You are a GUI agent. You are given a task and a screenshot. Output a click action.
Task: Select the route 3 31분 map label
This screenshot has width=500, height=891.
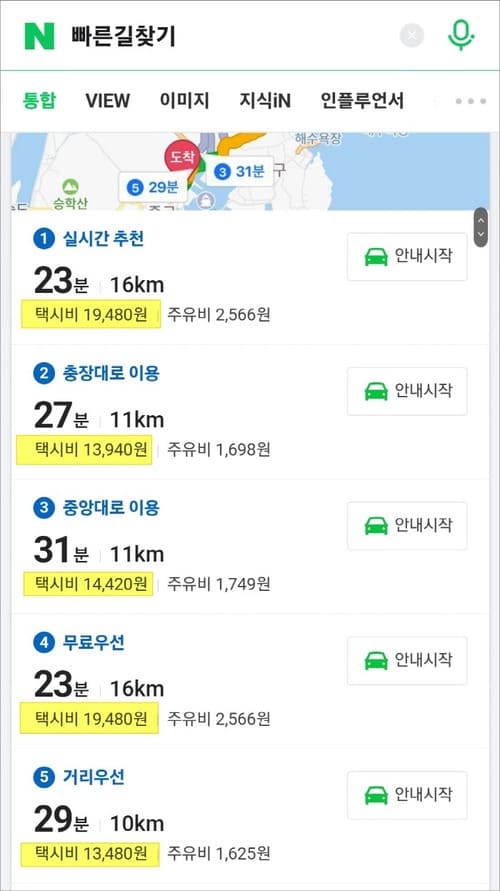[239, 171]
